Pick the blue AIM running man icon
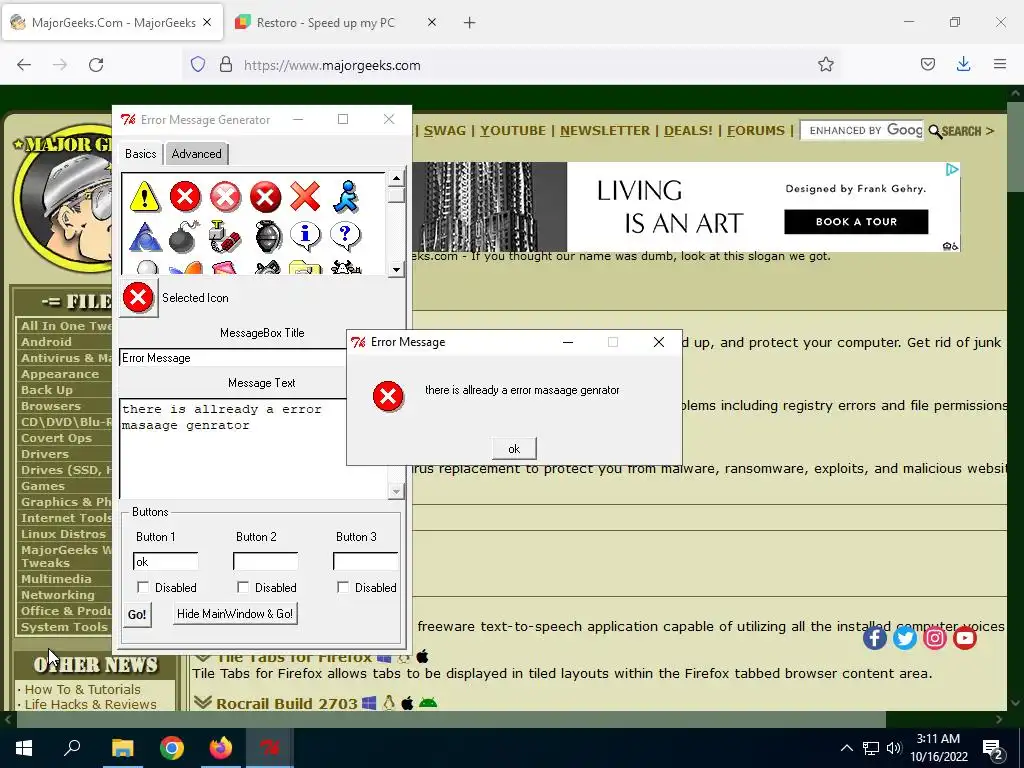Image resolution: width=1024 pixels, height=768 pixels. click(345, 197)
